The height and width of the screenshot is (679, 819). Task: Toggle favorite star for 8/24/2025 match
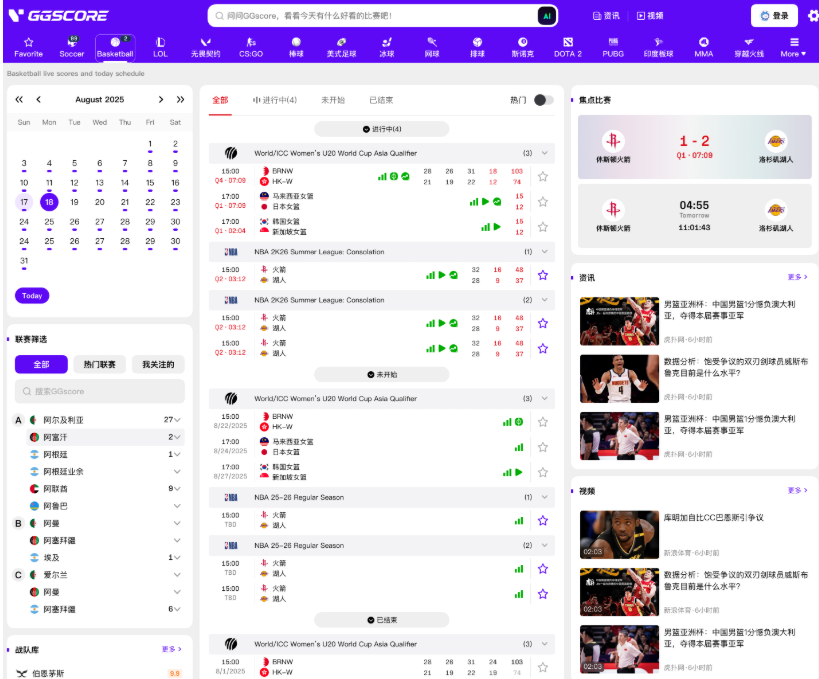543,447
